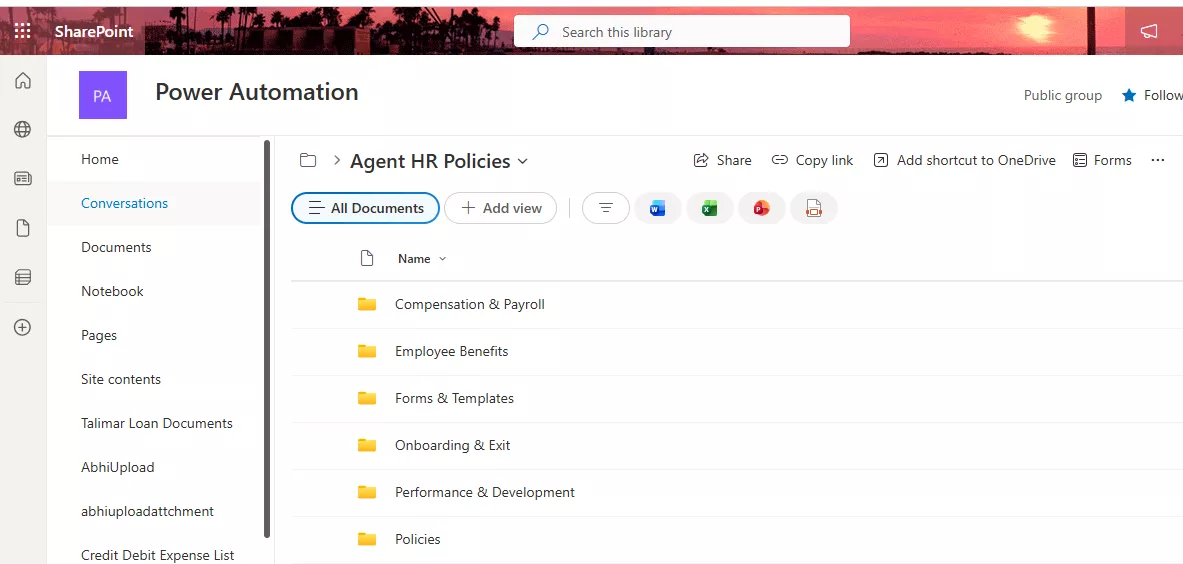Filter by Word documents icon
The width and height of the screenshot is (1183, 564).
pos(658,208)
